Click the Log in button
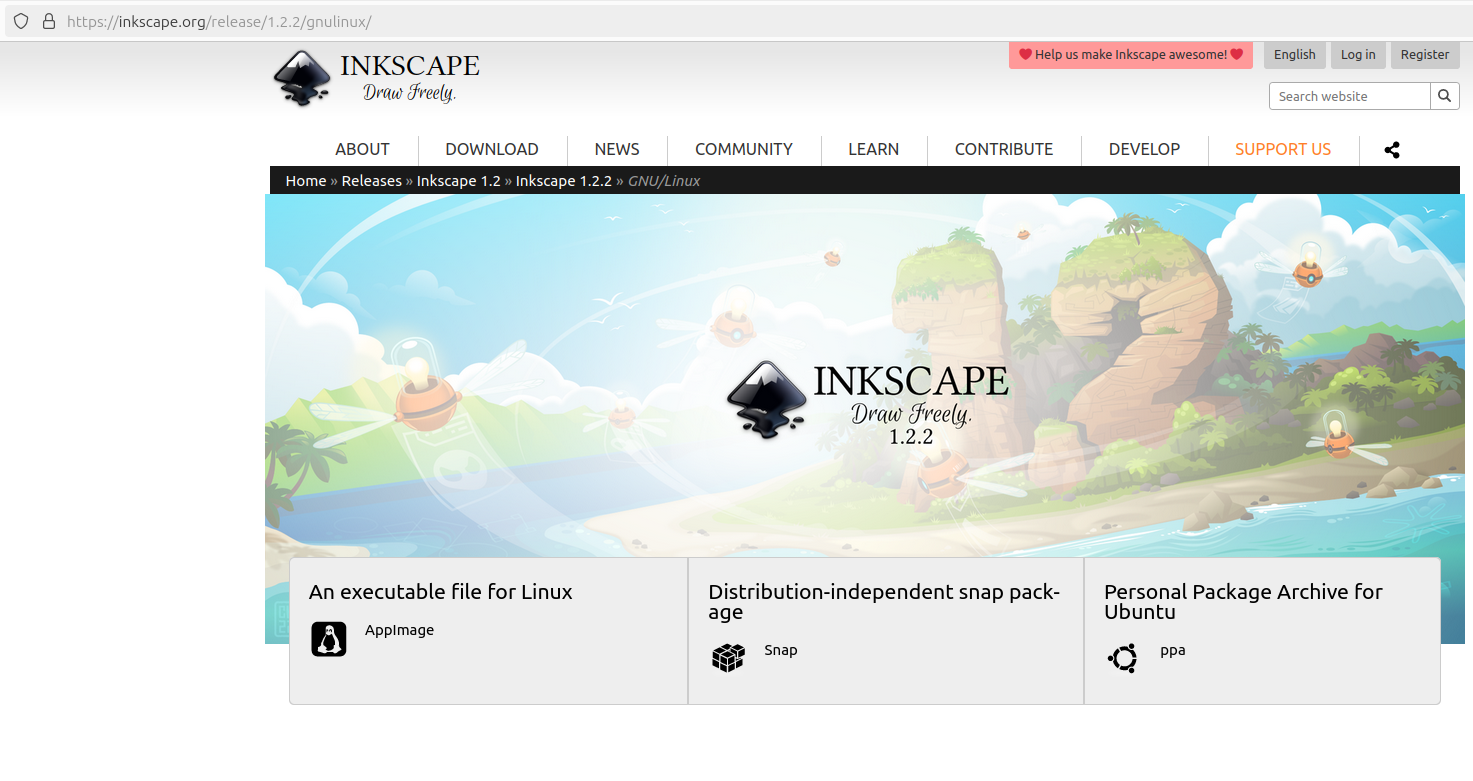The image size is (1473, 781). point(1357,54)
